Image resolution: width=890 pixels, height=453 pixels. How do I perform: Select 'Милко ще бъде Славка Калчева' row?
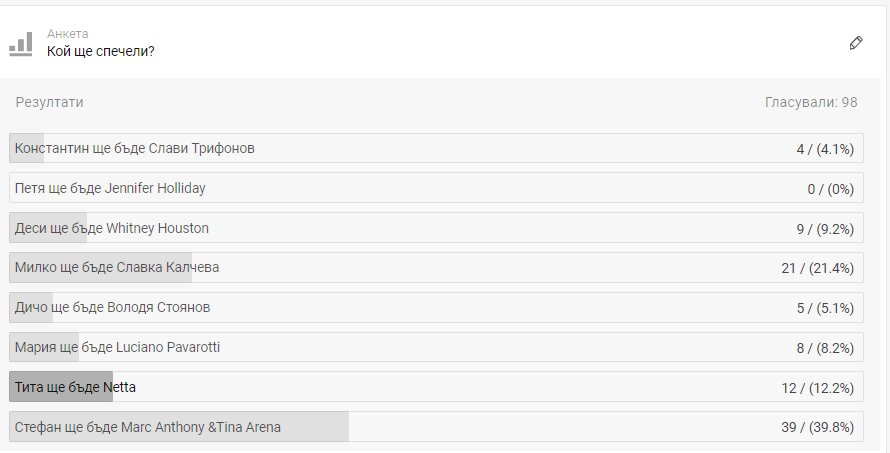click(x=117, y=268)
